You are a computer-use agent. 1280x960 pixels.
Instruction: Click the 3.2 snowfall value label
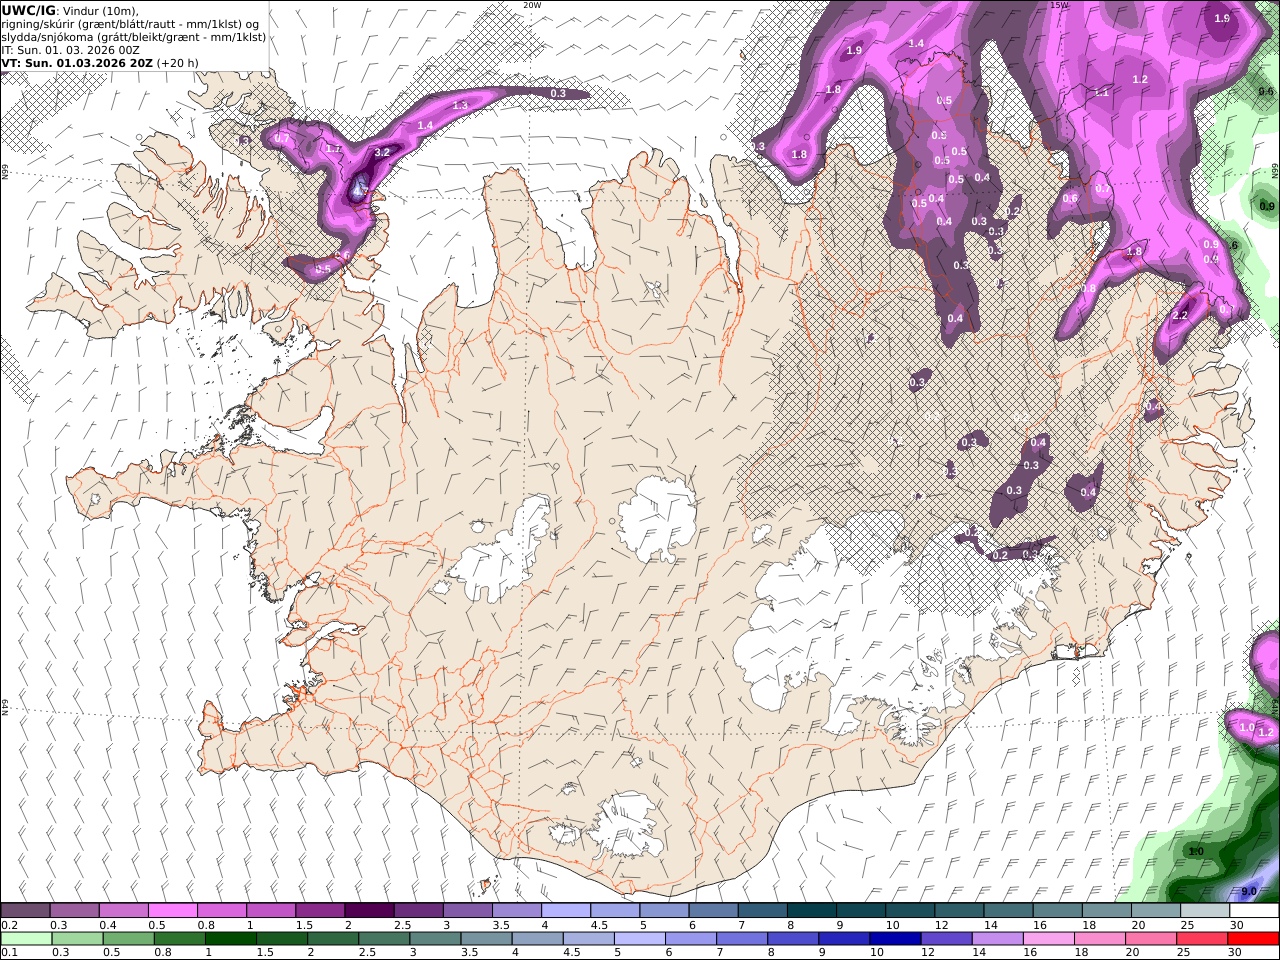pyautogui.click(x=382, y=153)
